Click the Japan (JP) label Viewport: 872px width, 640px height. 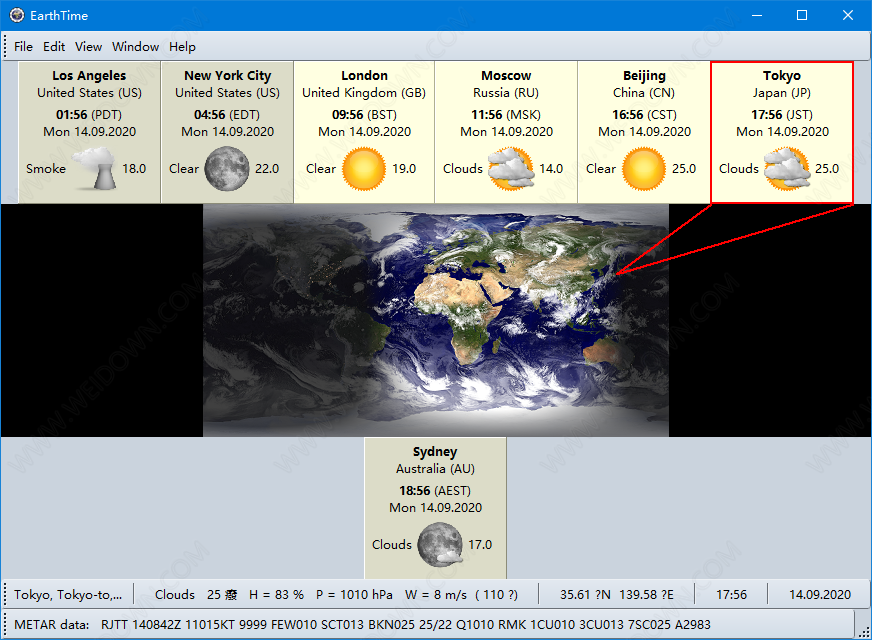pyautogui.click(x=782, y=93)
